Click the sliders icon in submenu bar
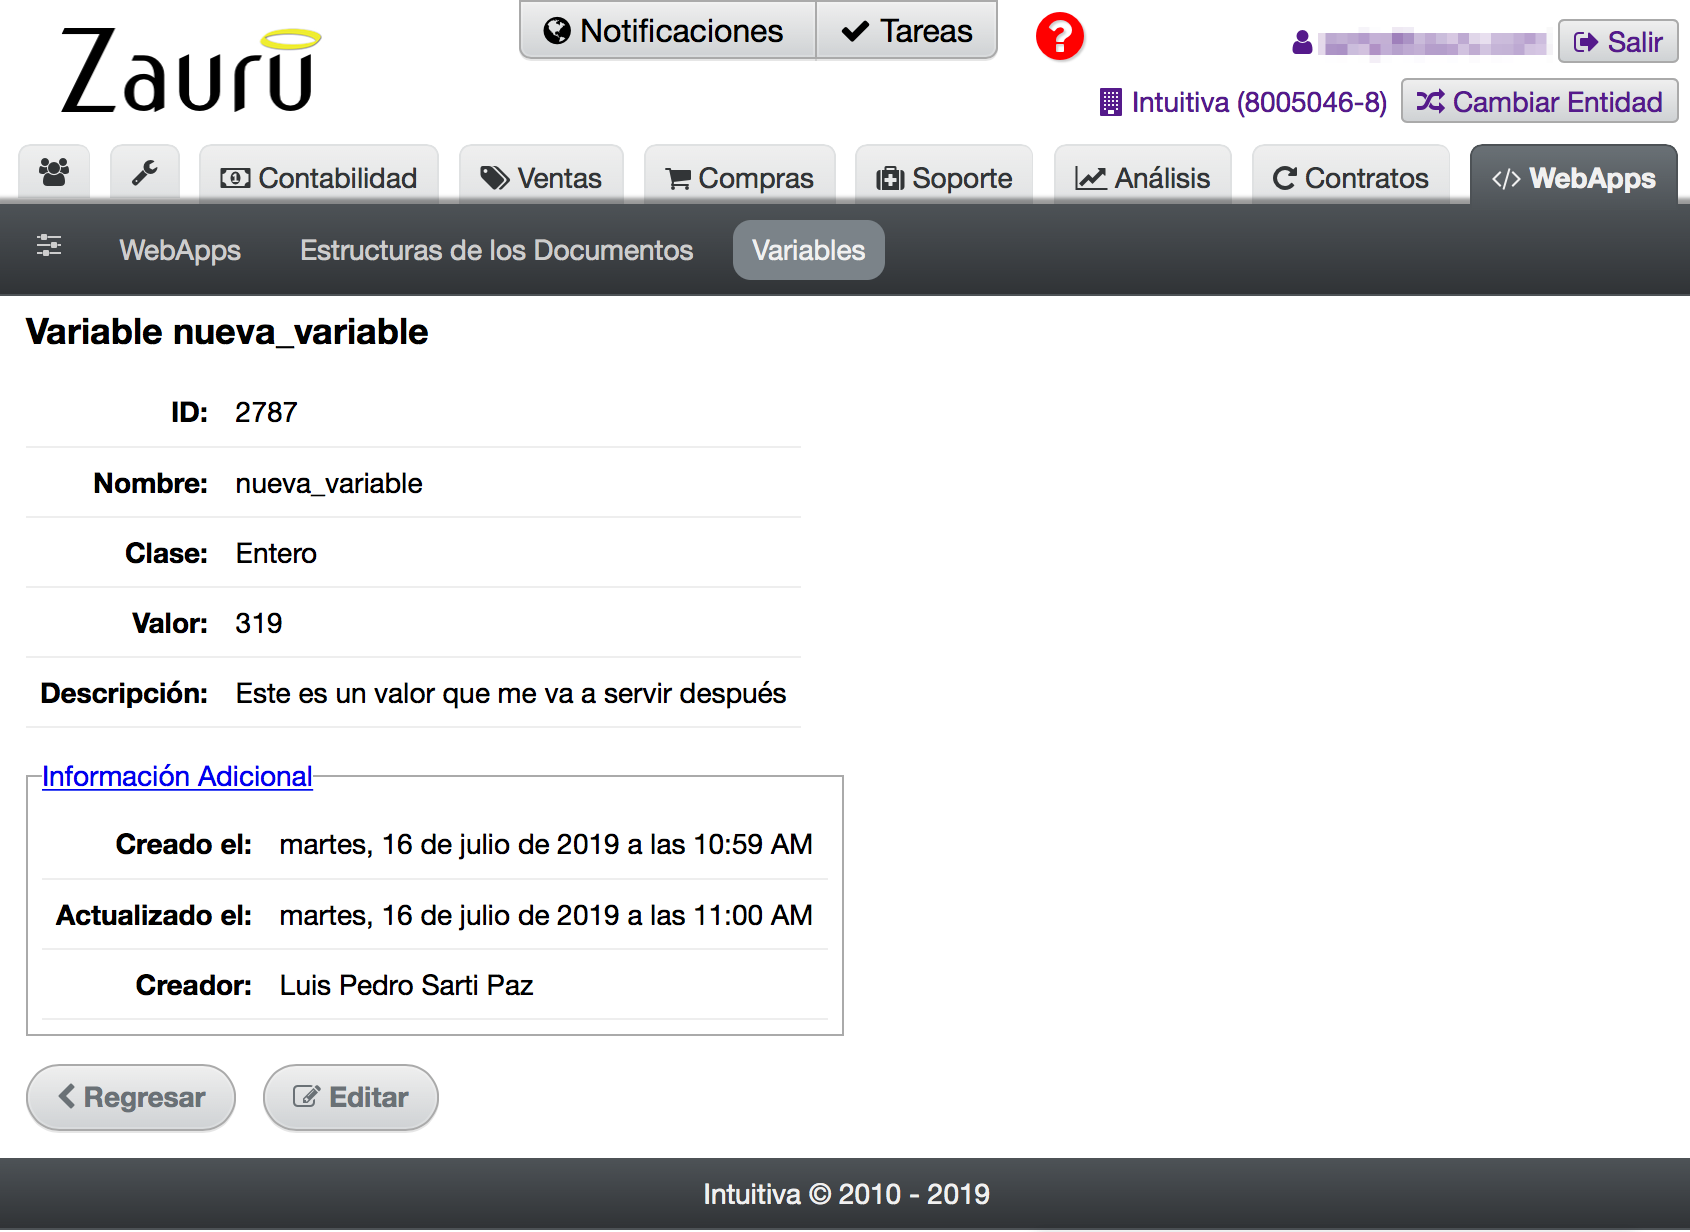1690x1232 pixels. [49, 246]
